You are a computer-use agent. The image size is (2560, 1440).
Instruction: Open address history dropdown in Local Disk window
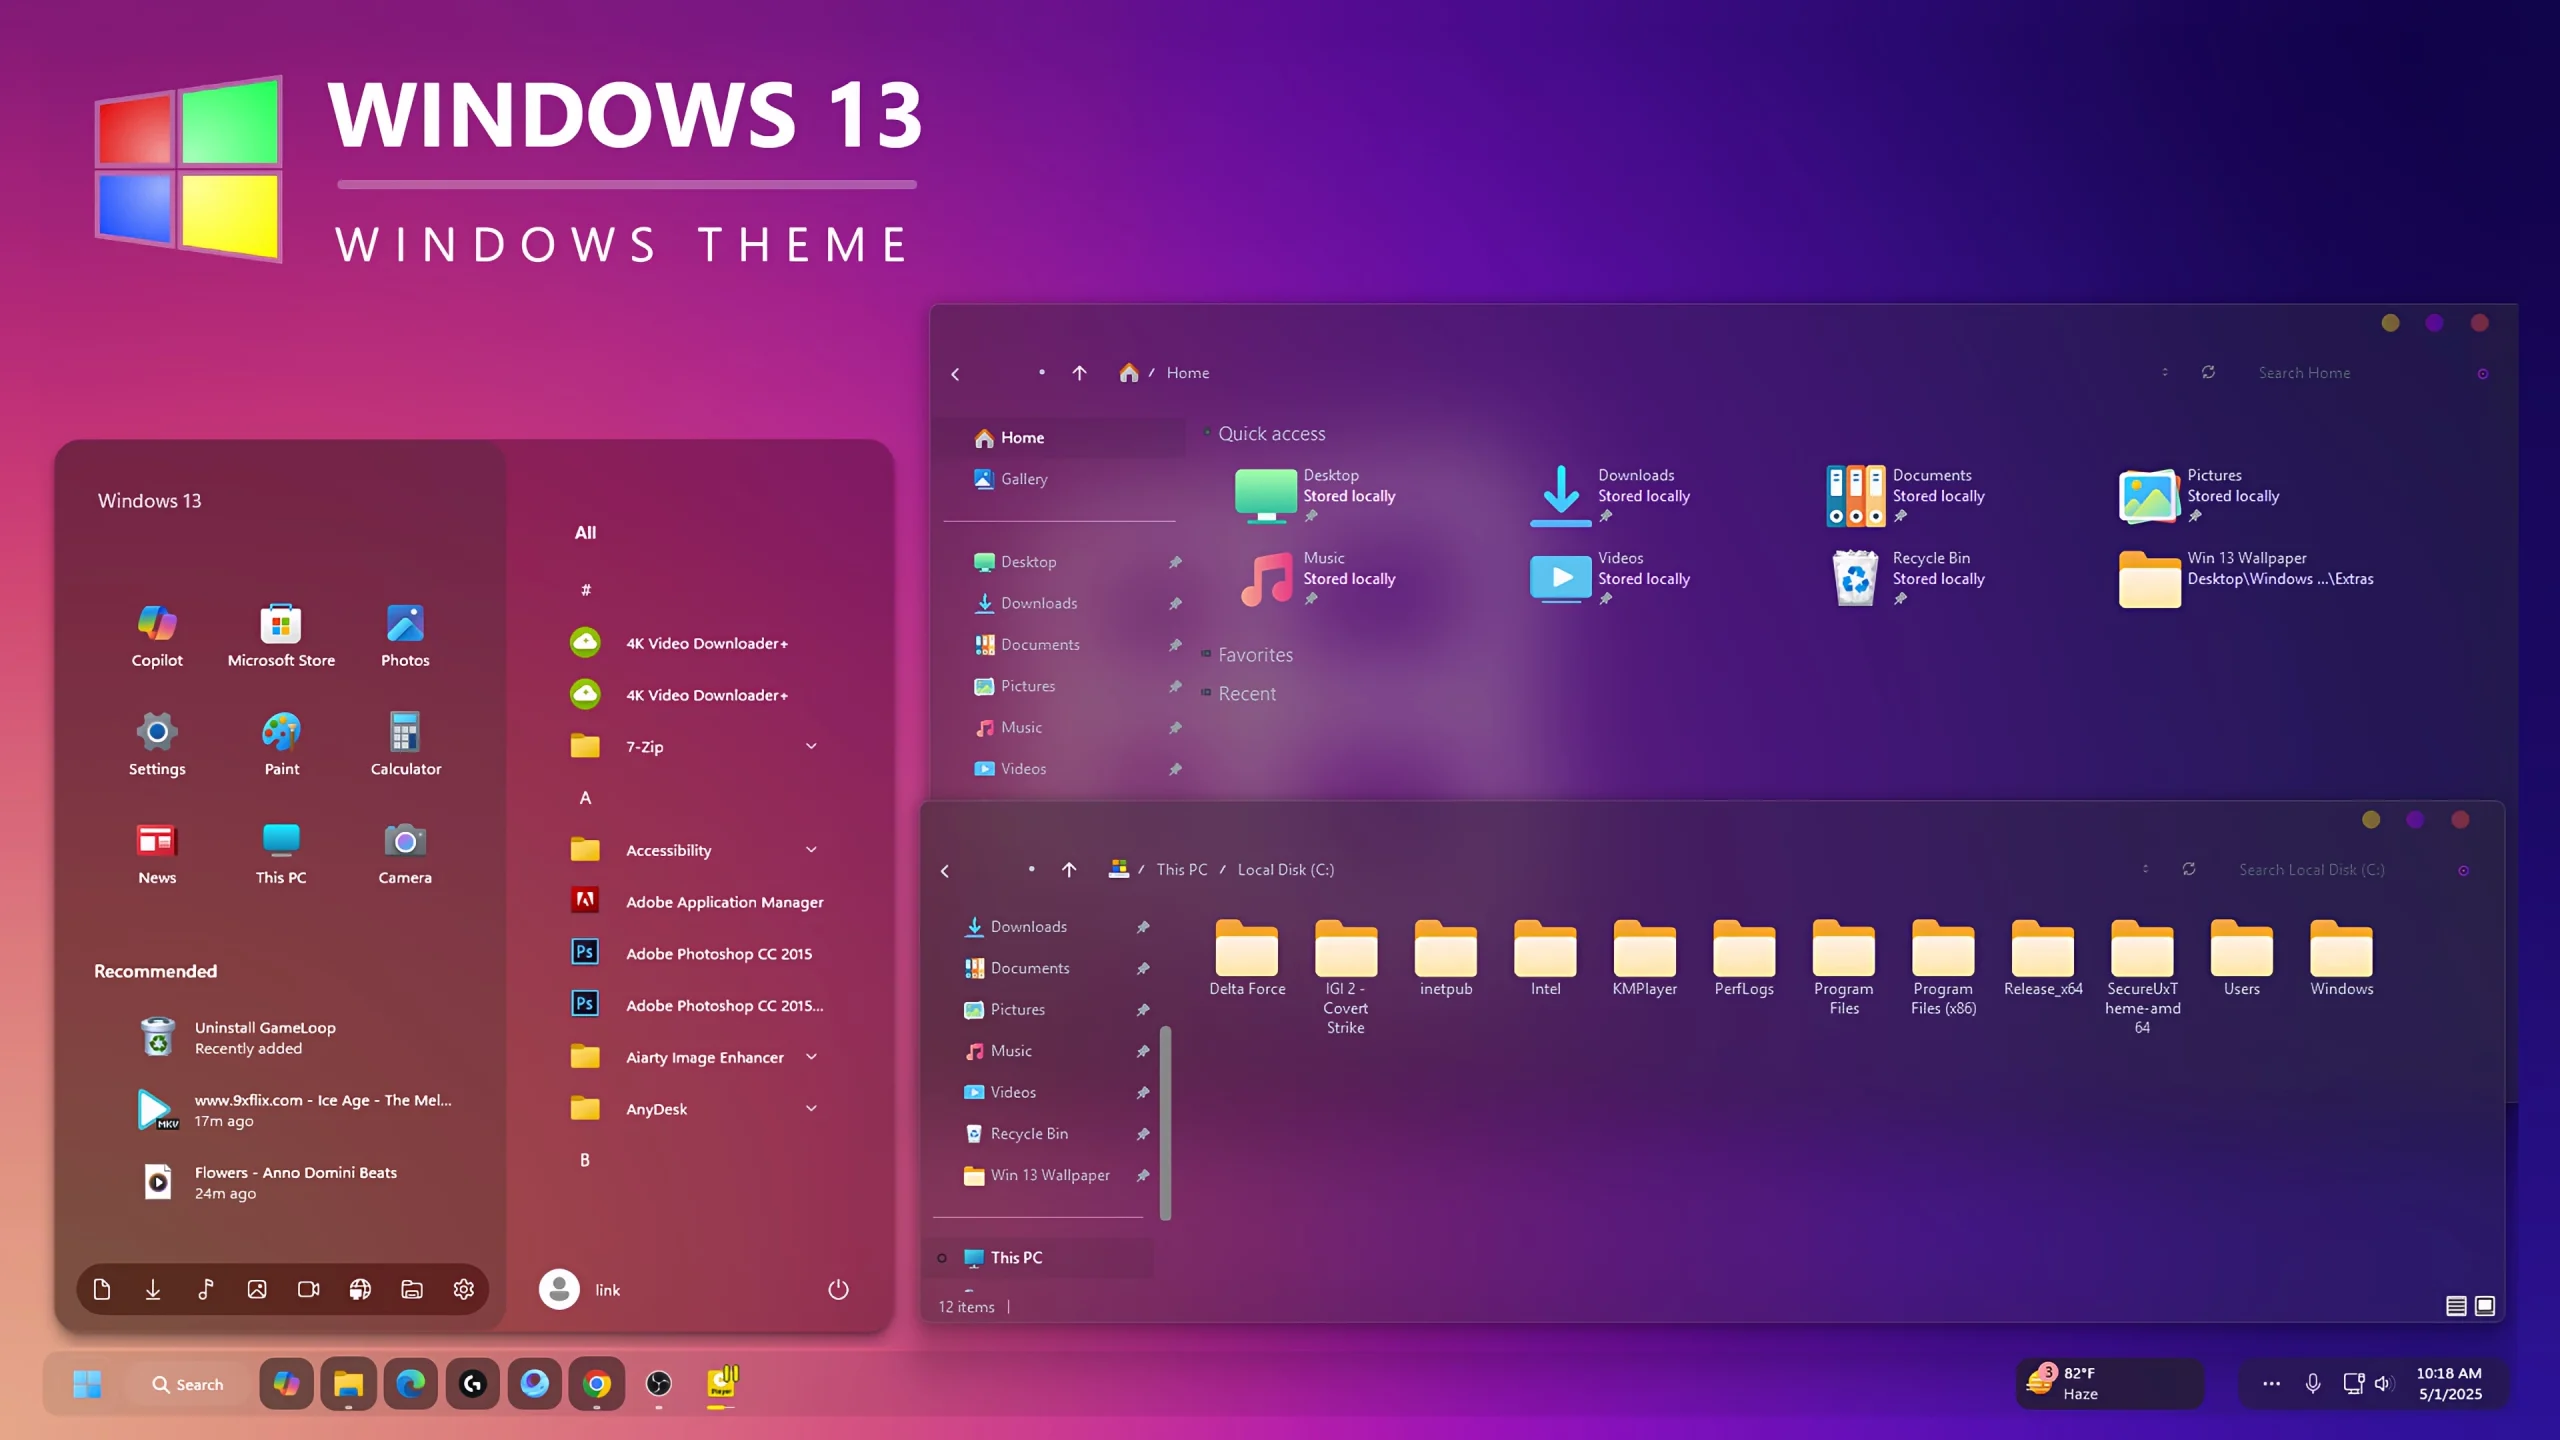(2145, 869)
